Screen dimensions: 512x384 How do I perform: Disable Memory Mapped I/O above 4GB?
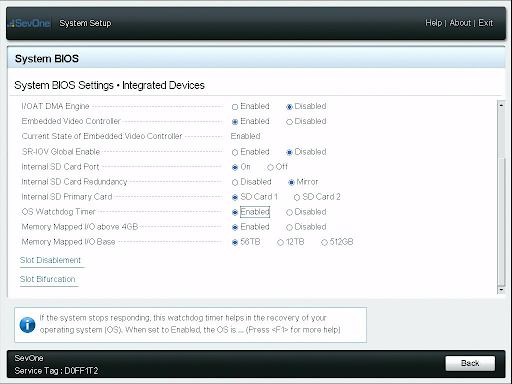tap(289, 227)
